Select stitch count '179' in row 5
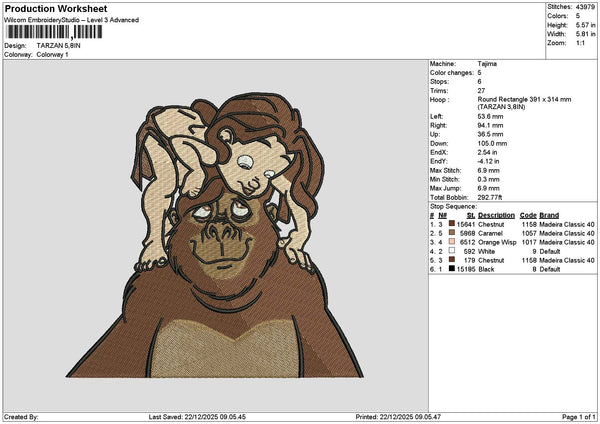 coord(470,260)
